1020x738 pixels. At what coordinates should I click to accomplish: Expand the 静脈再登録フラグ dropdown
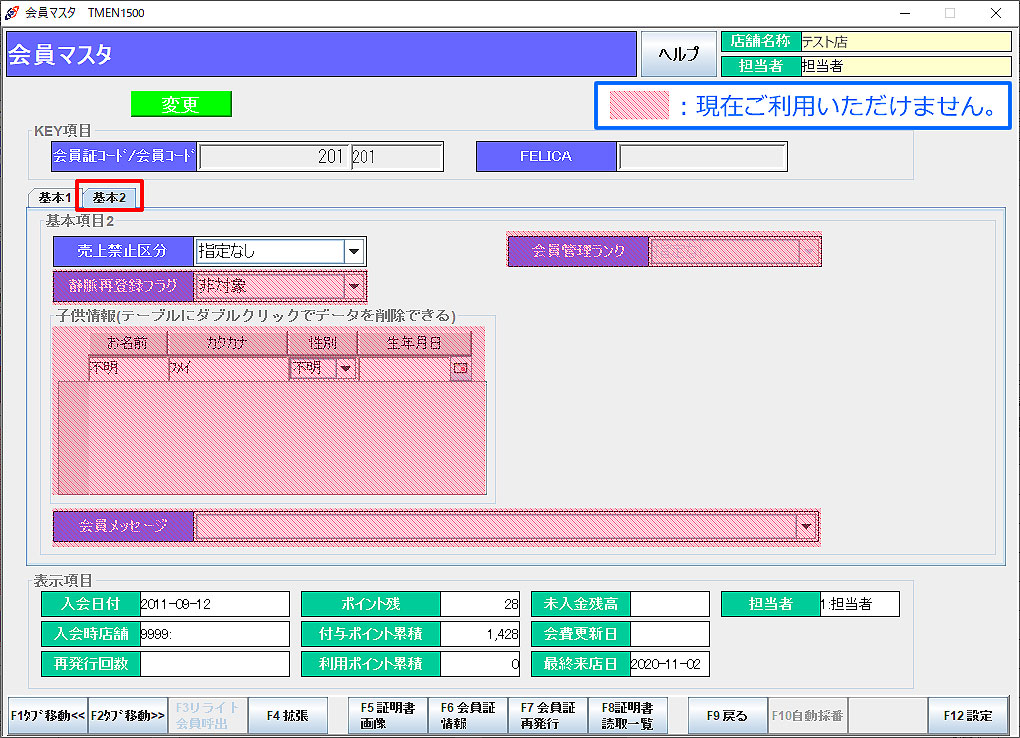(354, 286)
